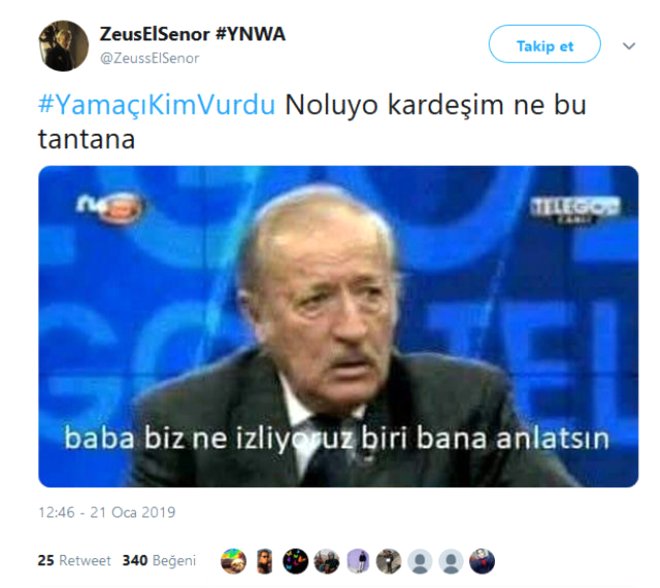Click the second default grey liker avatar
The height and width of the screenshot is (588, 660).
[x=451, y=561]
